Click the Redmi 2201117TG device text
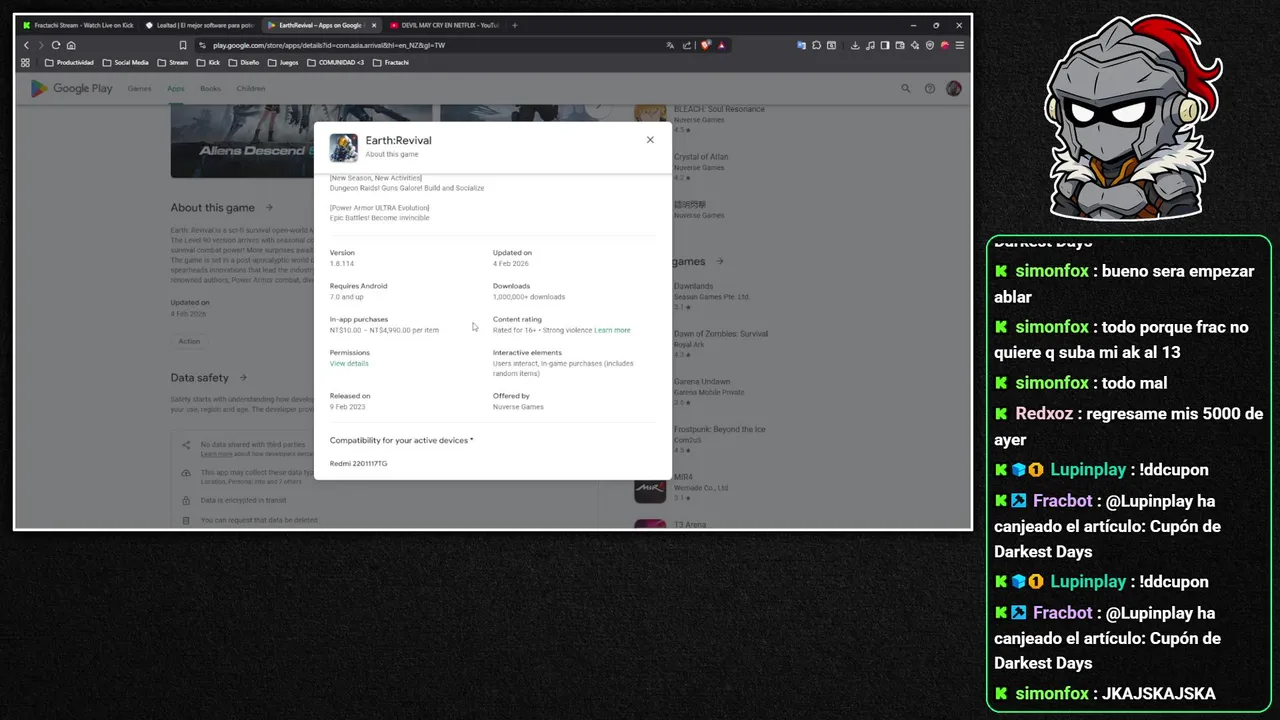Viewport: 1280px width, 720px height. tap(358, 464)
